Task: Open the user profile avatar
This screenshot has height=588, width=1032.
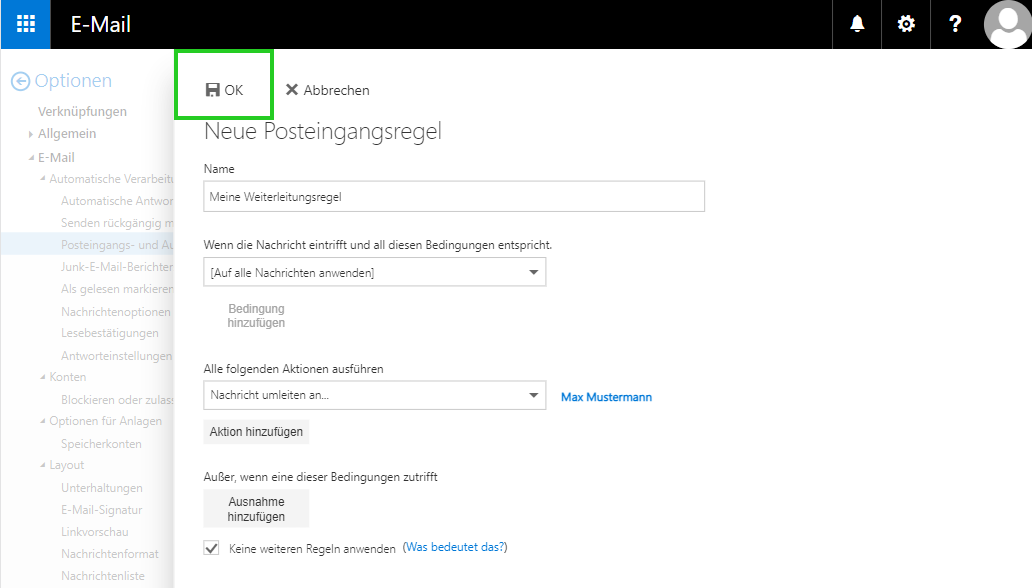Action: 1007,24
